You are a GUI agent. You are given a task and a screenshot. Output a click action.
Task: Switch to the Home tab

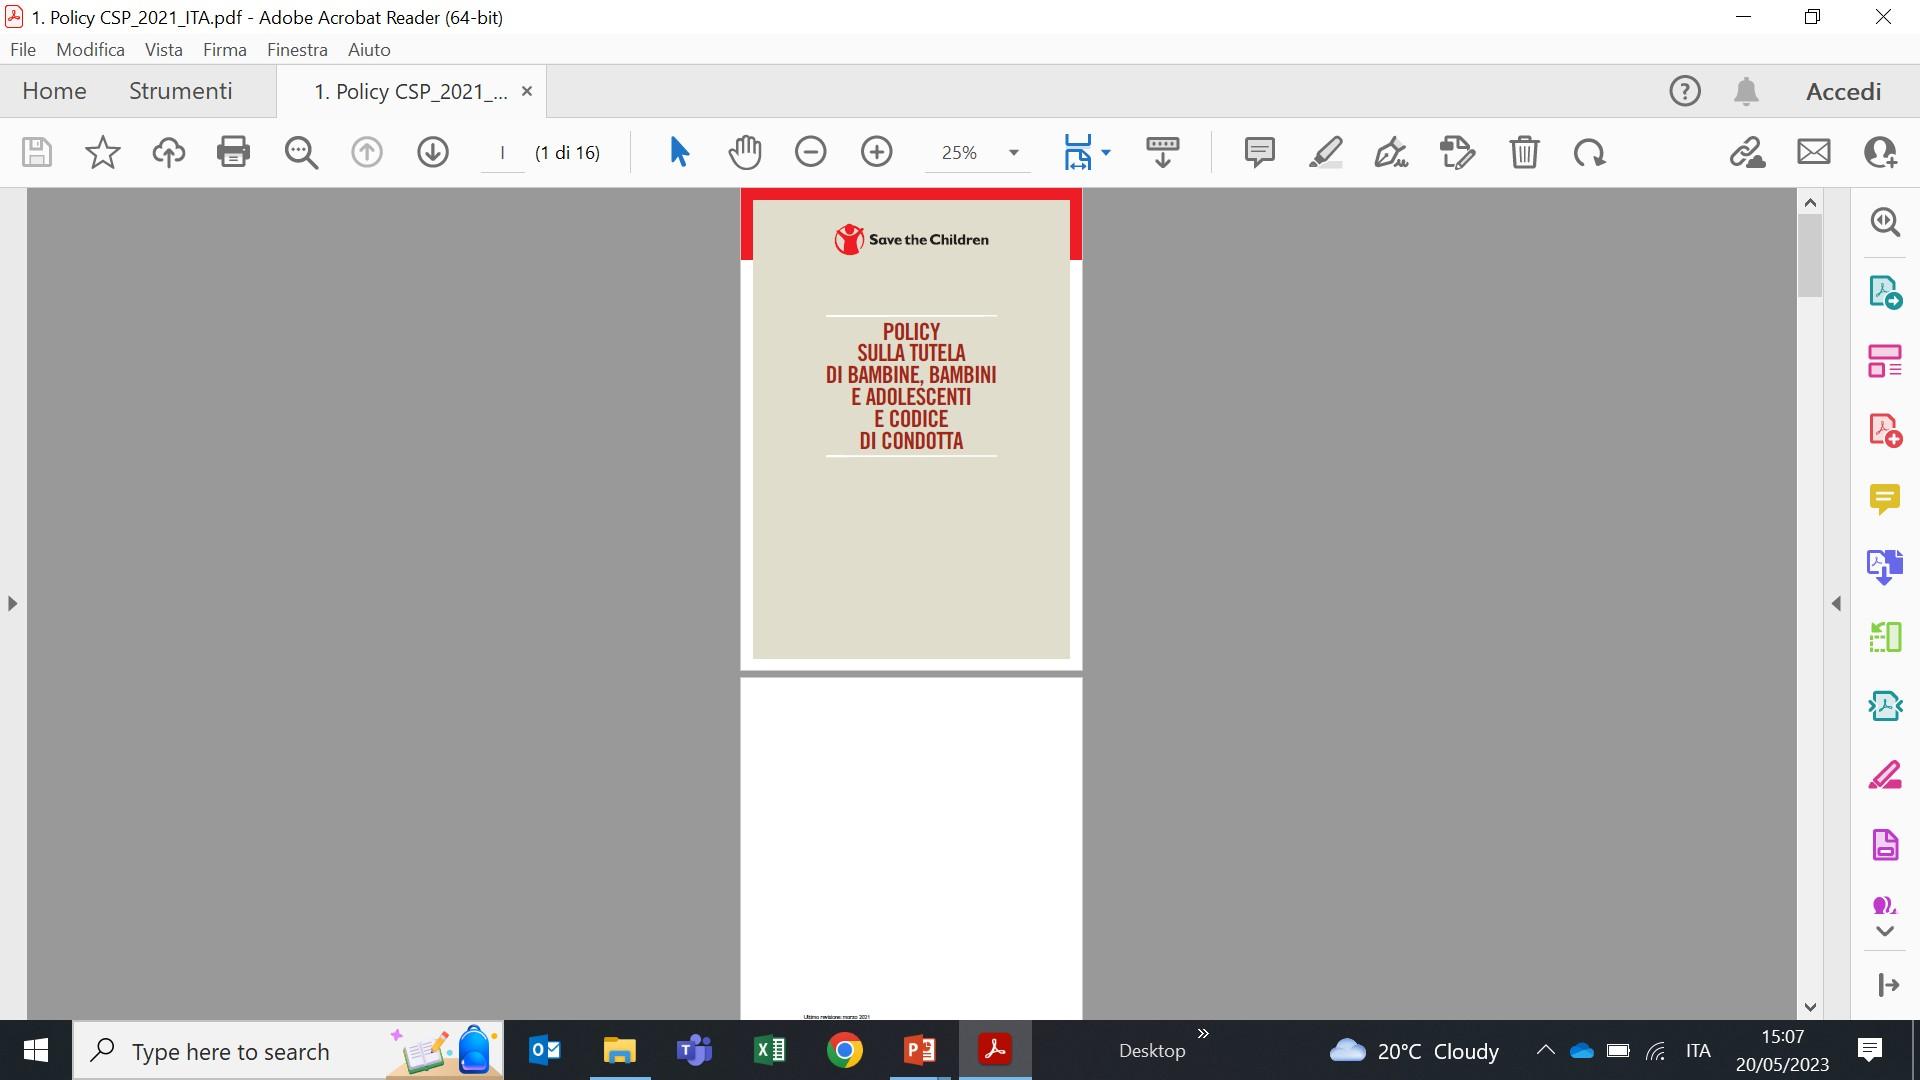[54, 91]
